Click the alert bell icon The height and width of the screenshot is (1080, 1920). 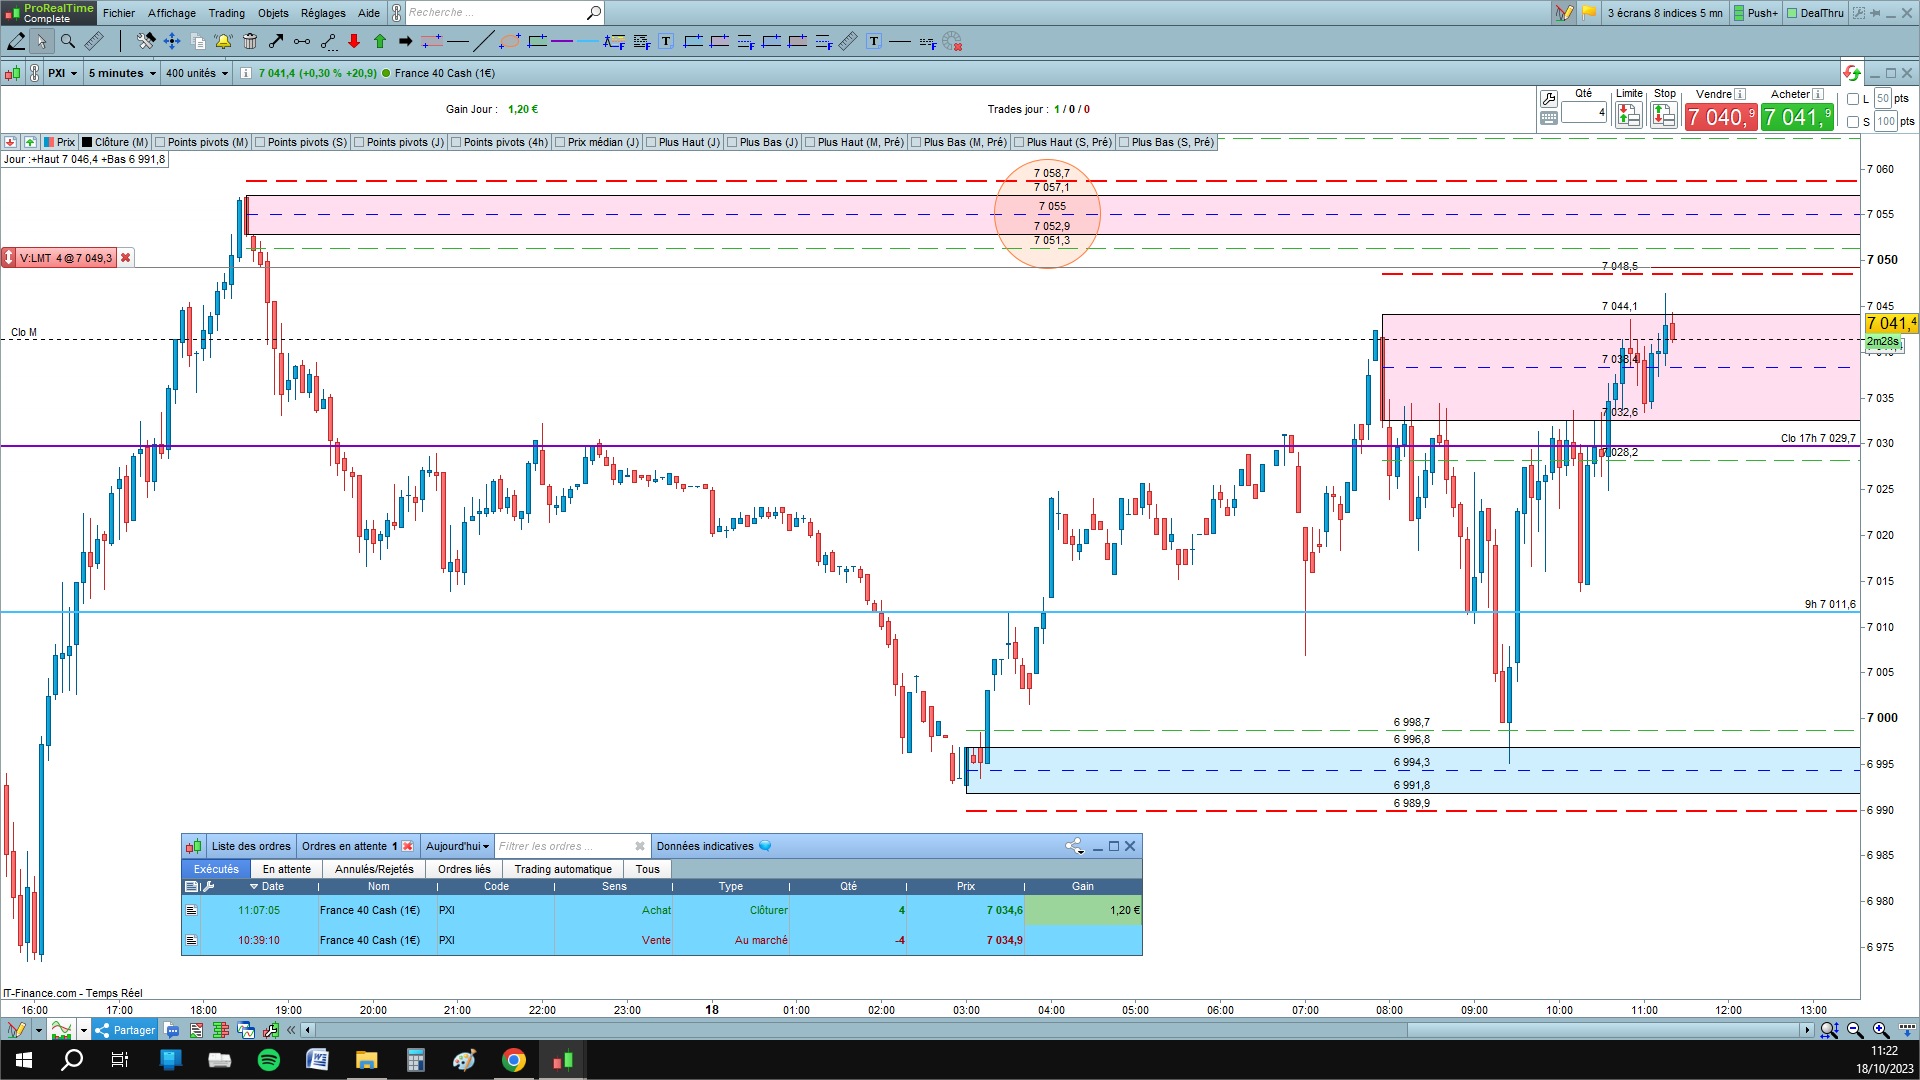(x=223, y=41)
